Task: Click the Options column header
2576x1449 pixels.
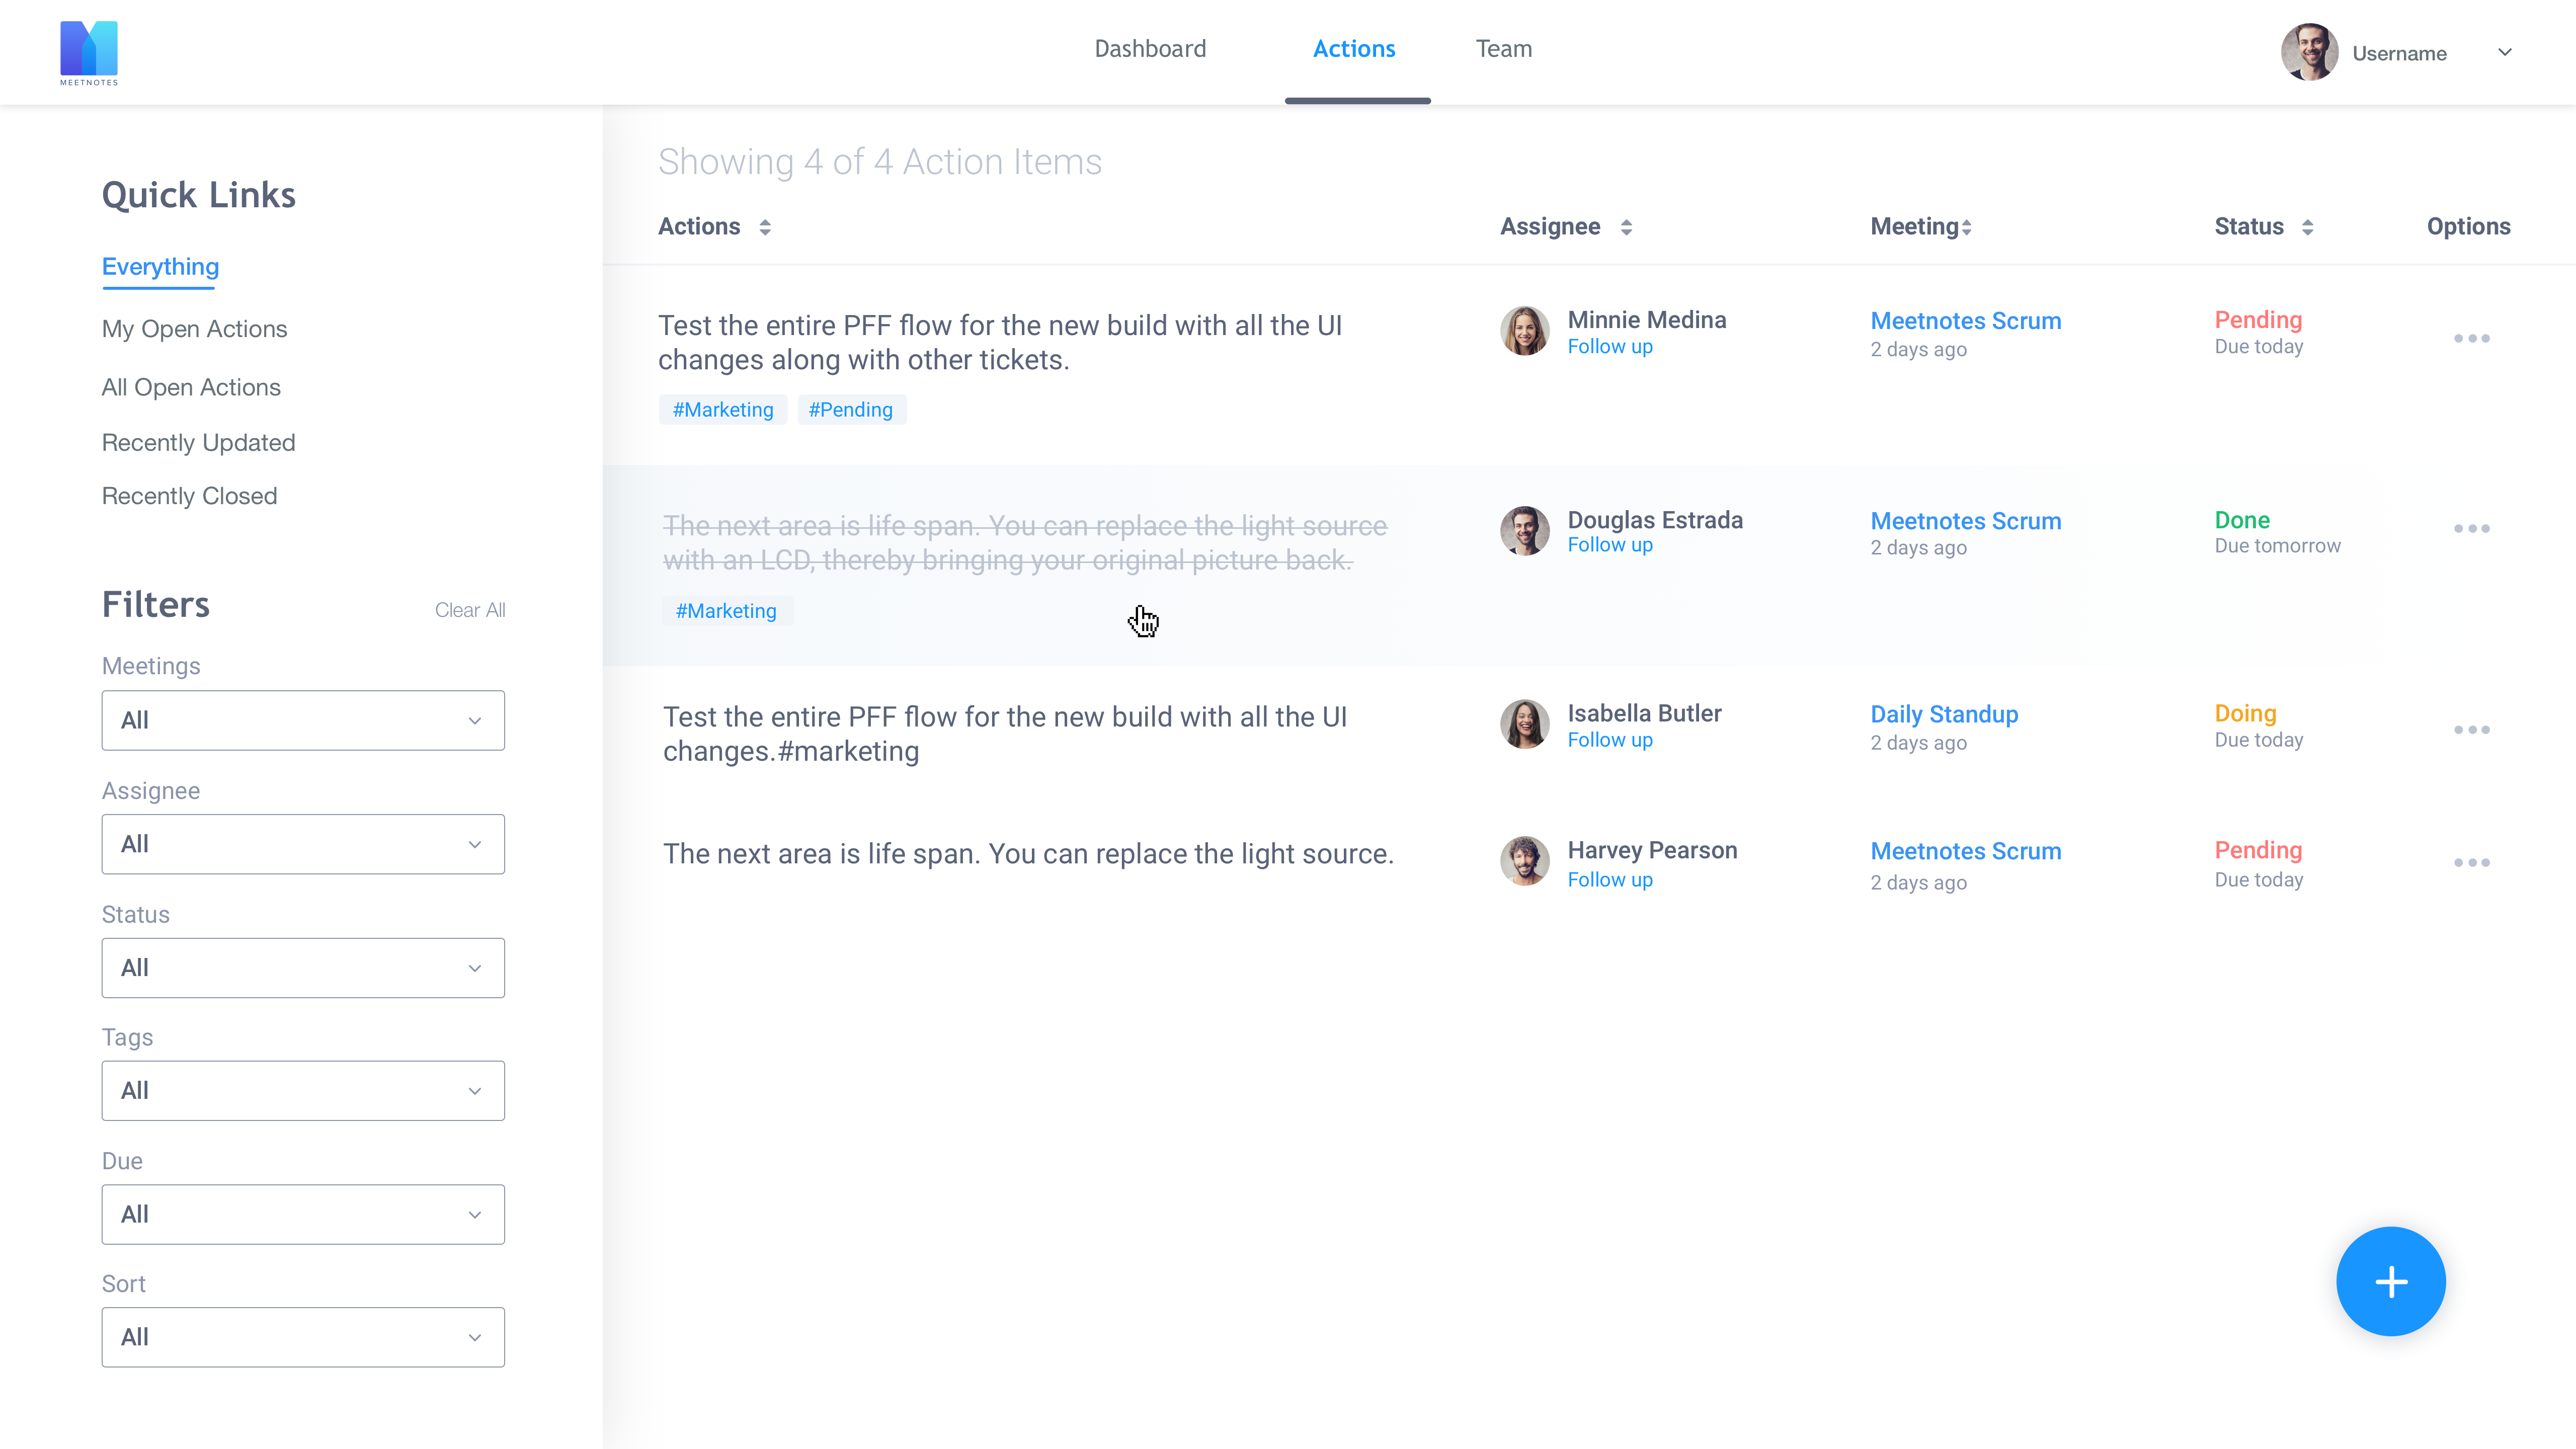Action: (x=2468, y=227)
